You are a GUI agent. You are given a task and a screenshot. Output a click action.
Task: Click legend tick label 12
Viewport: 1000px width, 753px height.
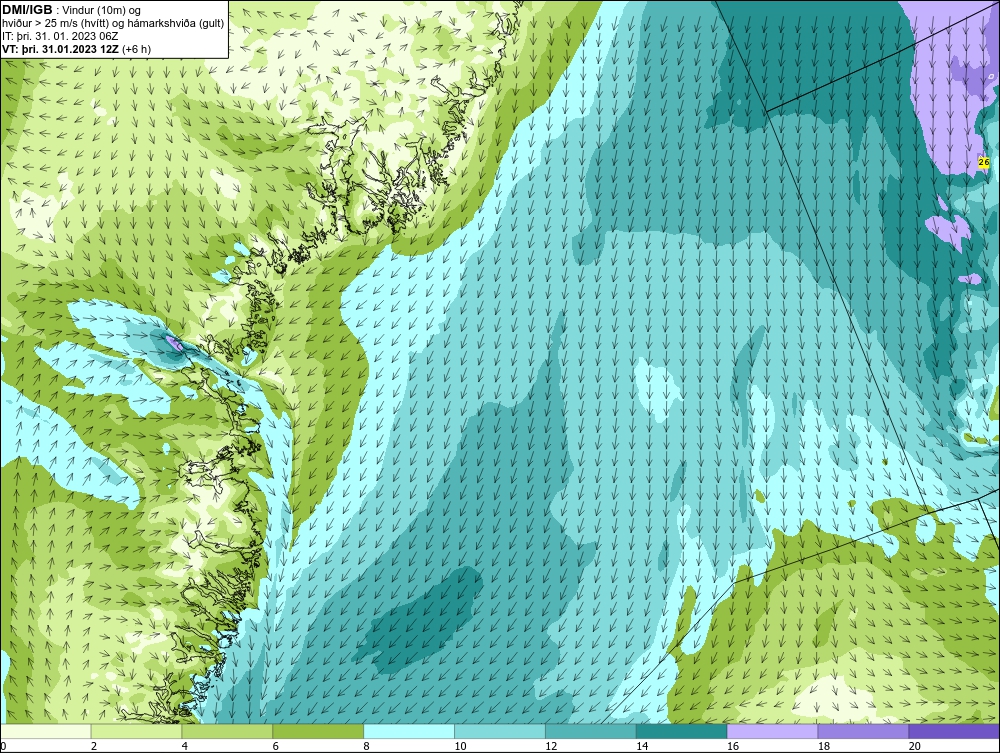(x=551, y=746)
